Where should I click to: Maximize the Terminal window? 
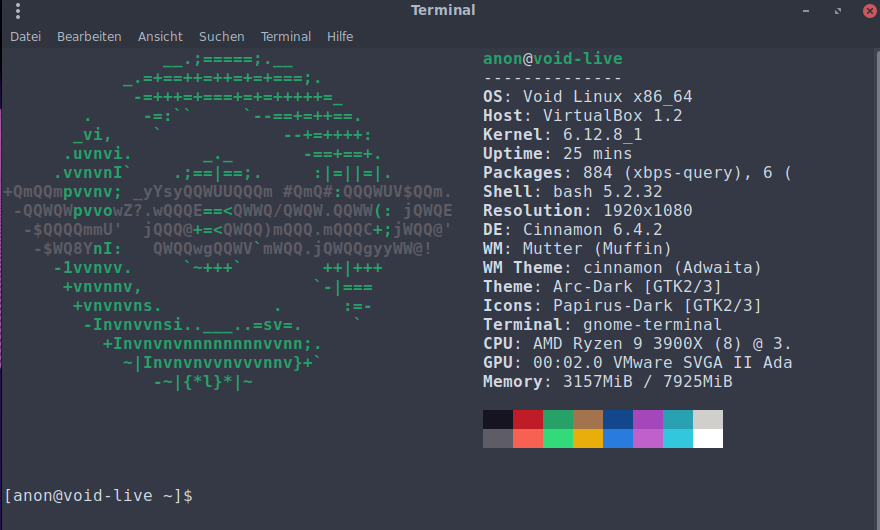coord(833,11)
